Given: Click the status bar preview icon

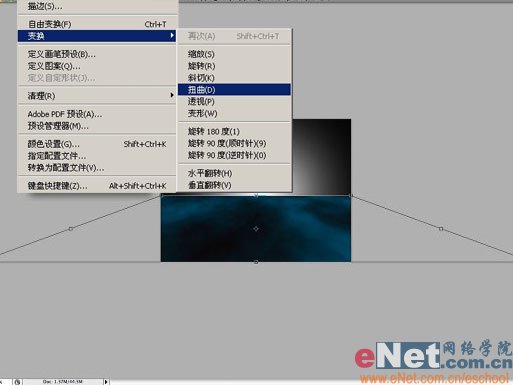Looking at the screenshot, I should (17, 382).
